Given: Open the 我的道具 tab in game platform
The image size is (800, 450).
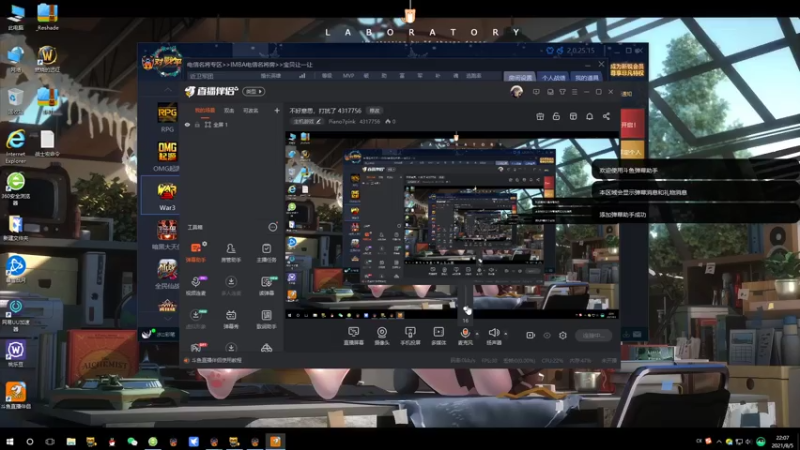Looking at the screenshot, I should coord(586,77).
